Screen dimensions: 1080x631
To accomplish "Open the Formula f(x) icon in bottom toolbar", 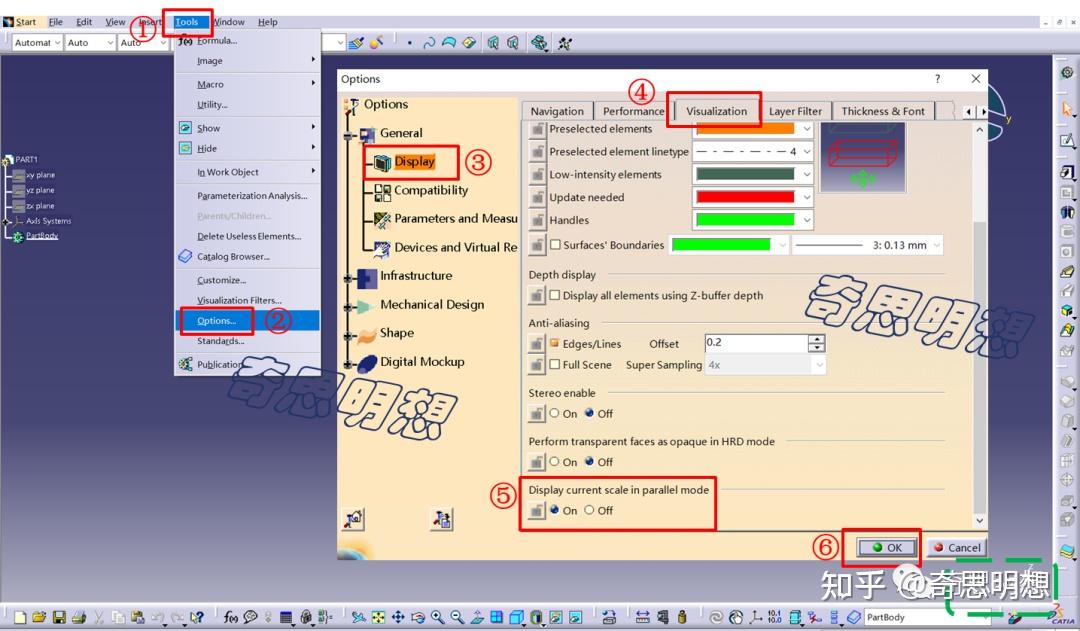I will pos(231,617).
